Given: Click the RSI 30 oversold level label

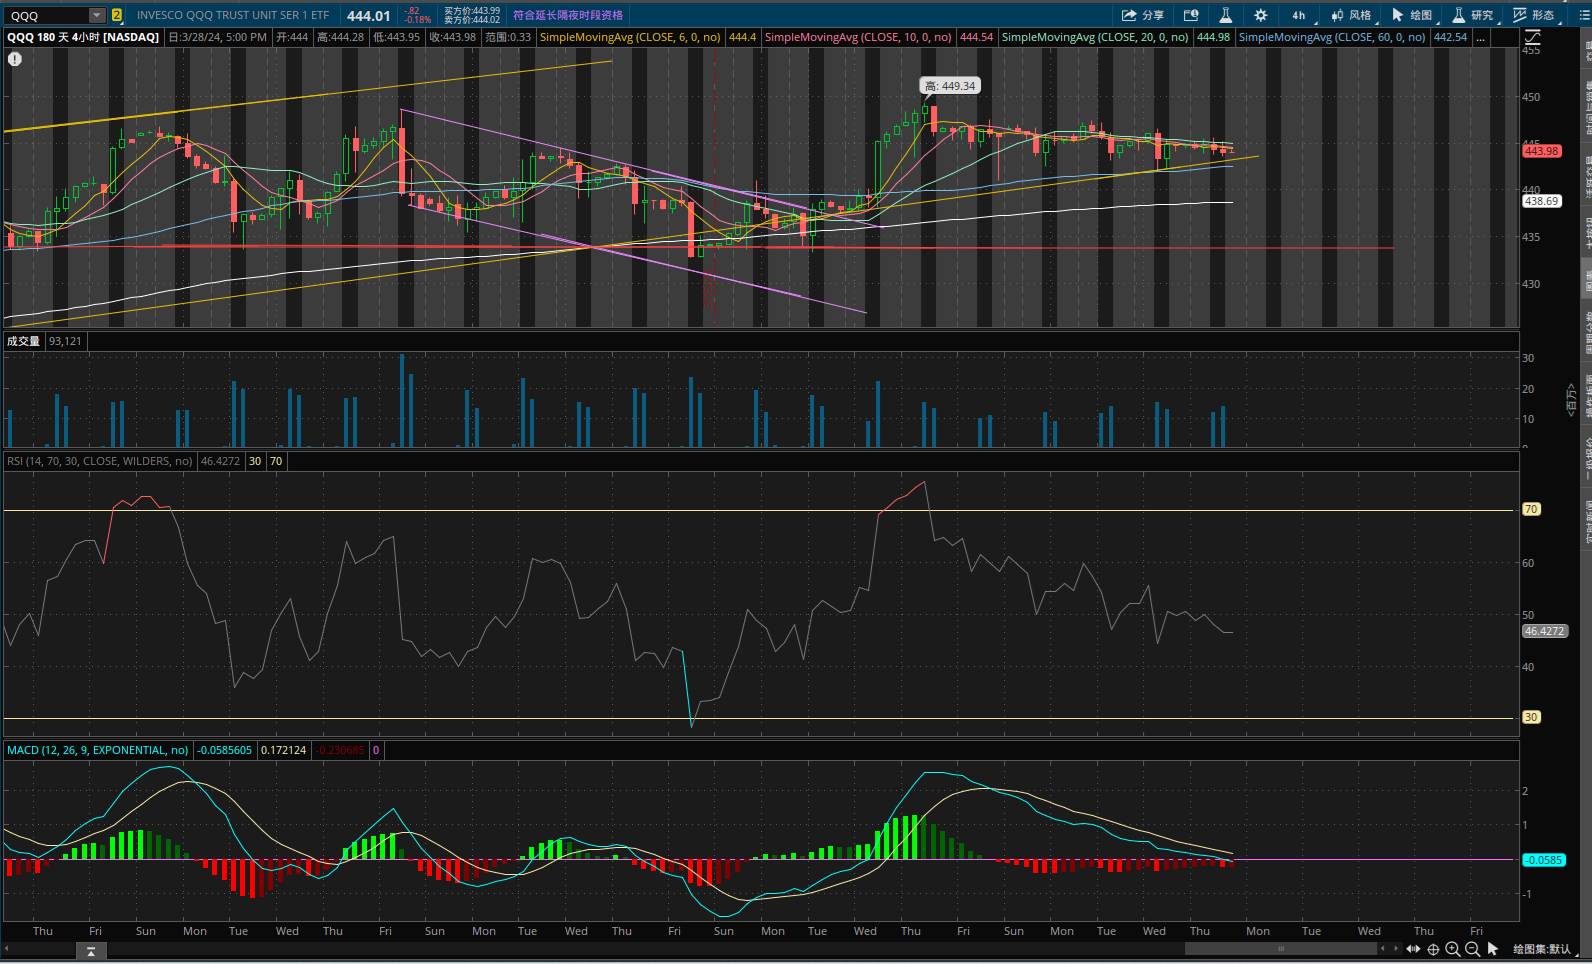Looking at the screenshot, I should (x=1531, y=717).
